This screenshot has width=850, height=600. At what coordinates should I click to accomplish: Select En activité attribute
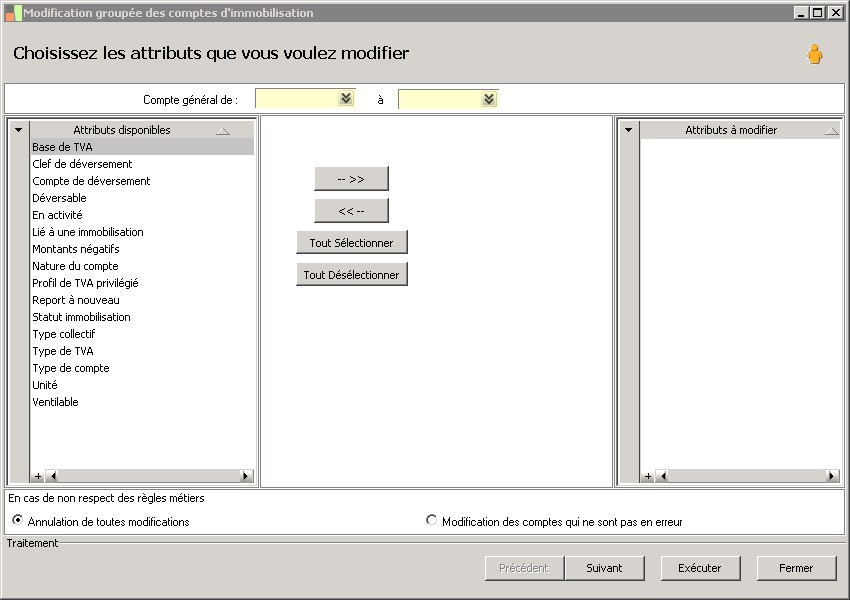[142, 215]
